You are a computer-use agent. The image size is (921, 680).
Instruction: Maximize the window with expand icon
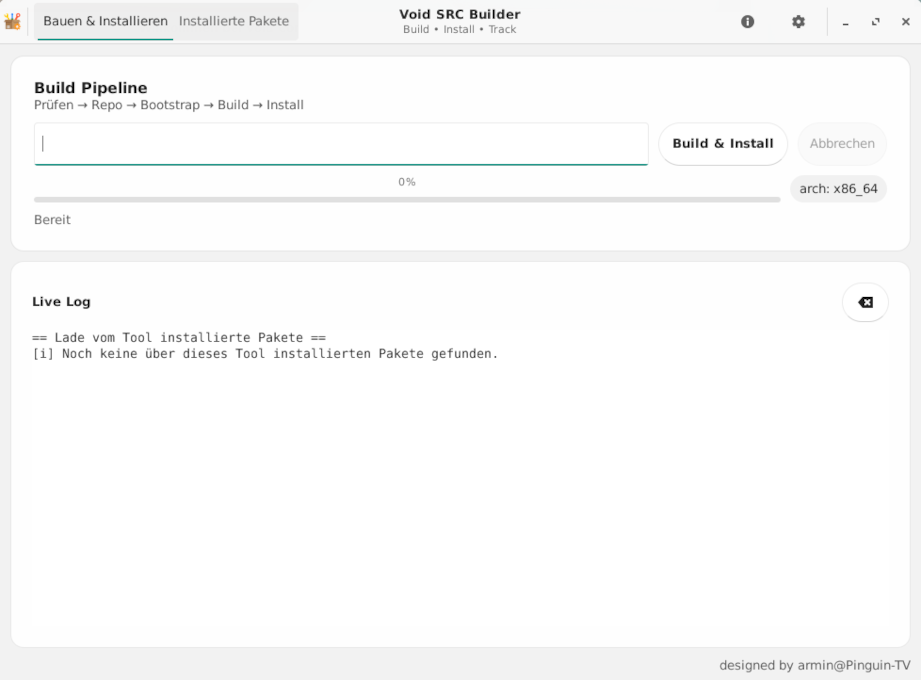tap(876, 22)
